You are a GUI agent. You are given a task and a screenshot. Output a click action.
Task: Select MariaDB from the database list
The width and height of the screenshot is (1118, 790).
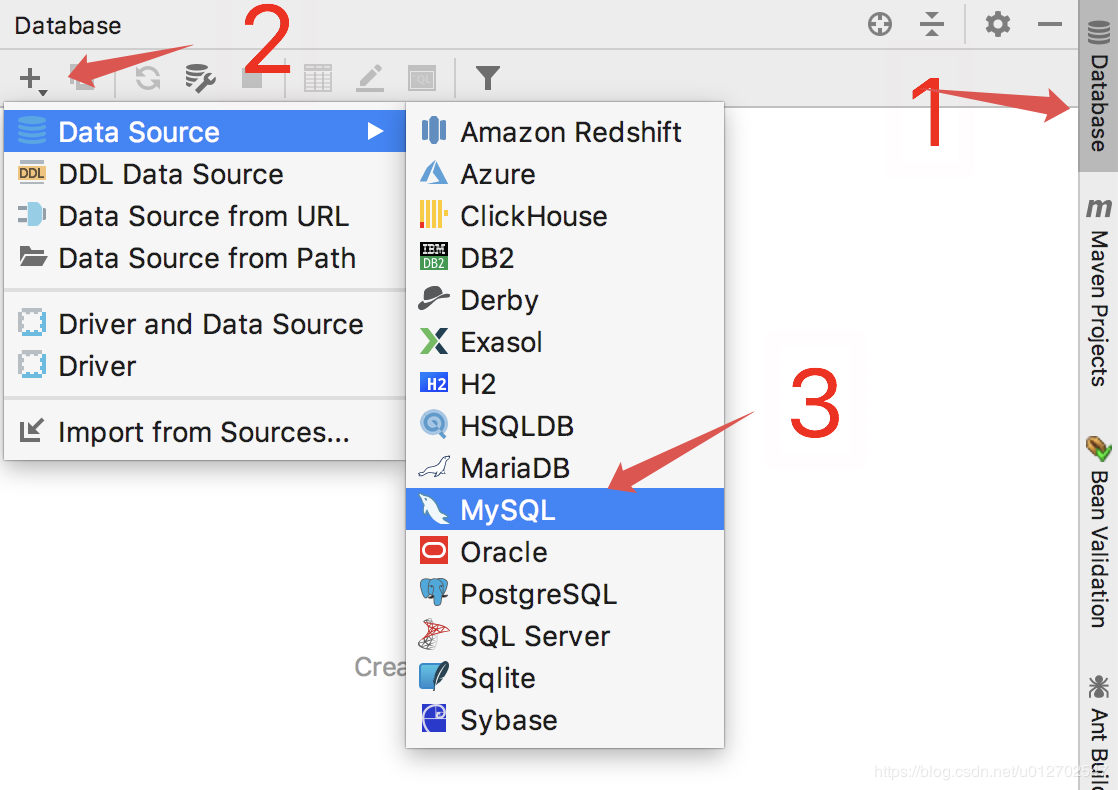click(514, 467)
